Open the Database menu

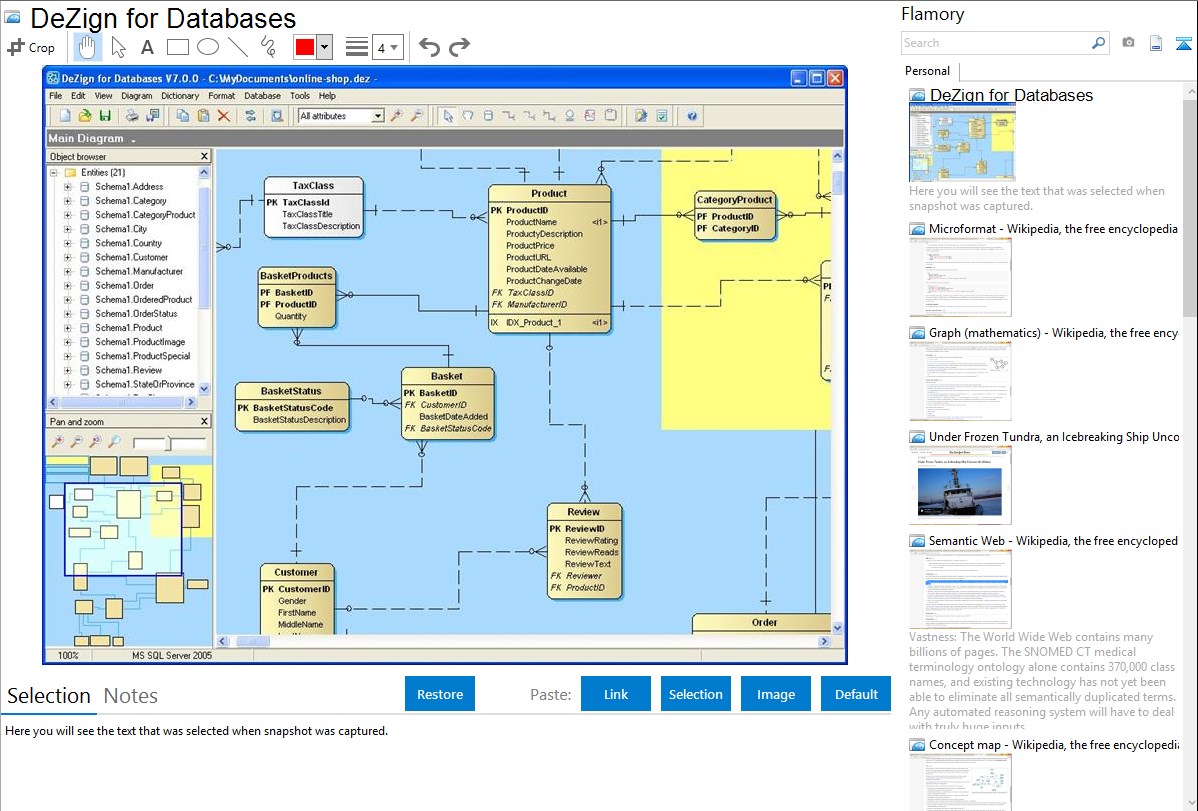click(262, 96)
